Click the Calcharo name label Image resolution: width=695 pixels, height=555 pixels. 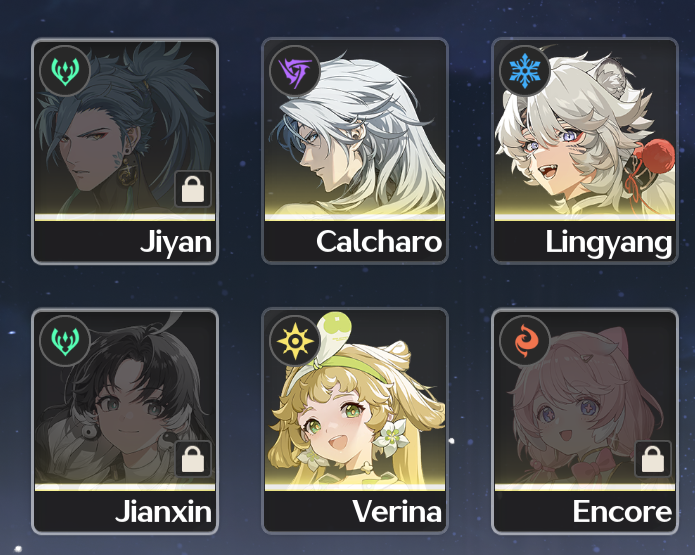(379, 242)
